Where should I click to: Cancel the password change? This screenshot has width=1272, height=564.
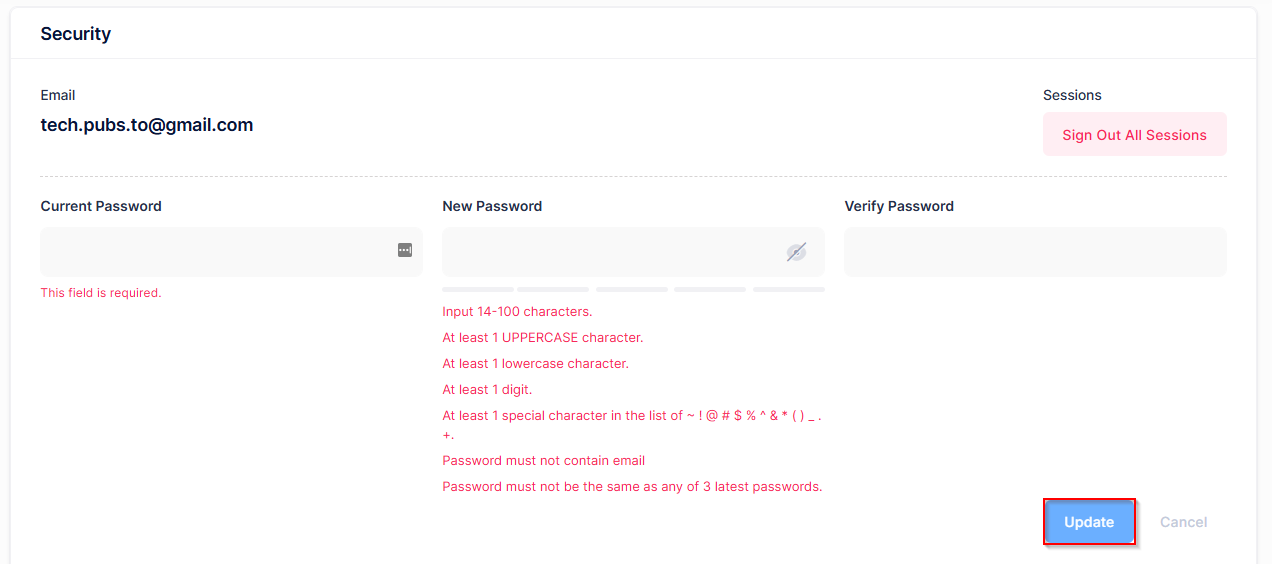tap(1183, 522)
